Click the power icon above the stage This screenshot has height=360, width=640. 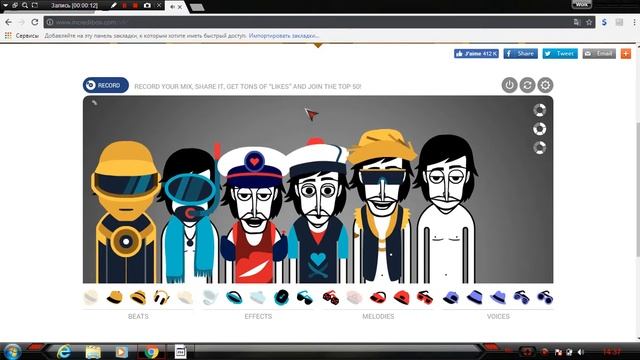509,85
